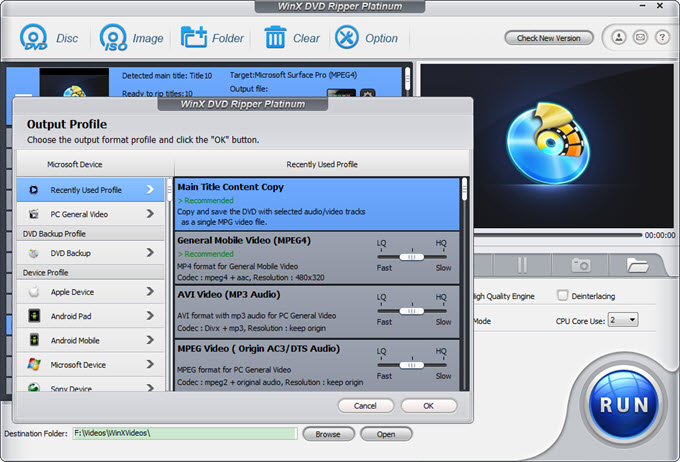Click the Android Mobile robot icon
Screen dimensions: 680x462
pos(34,340)
